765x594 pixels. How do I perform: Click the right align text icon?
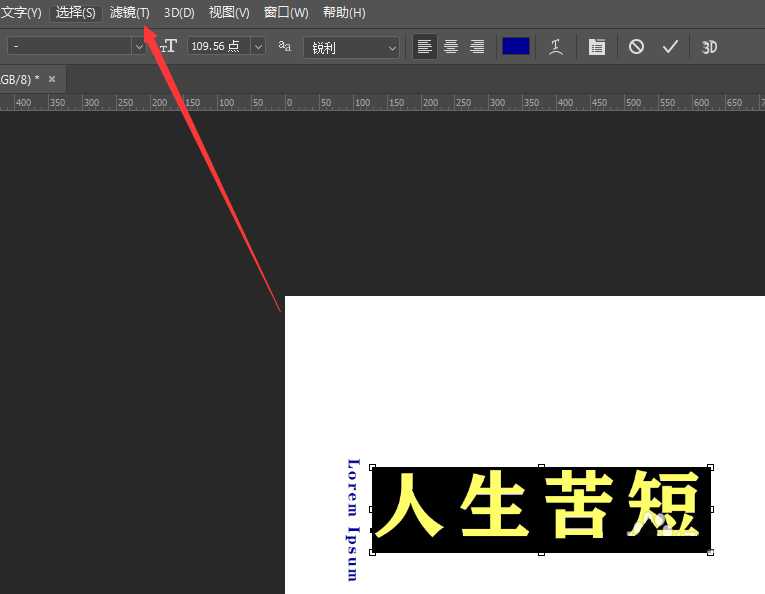tap(477, 47)
